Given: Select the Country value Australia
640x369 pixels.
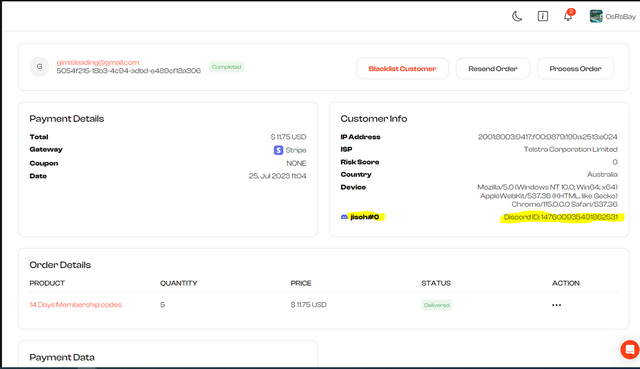Looking at the screenshot, I should tap(602, 174).
